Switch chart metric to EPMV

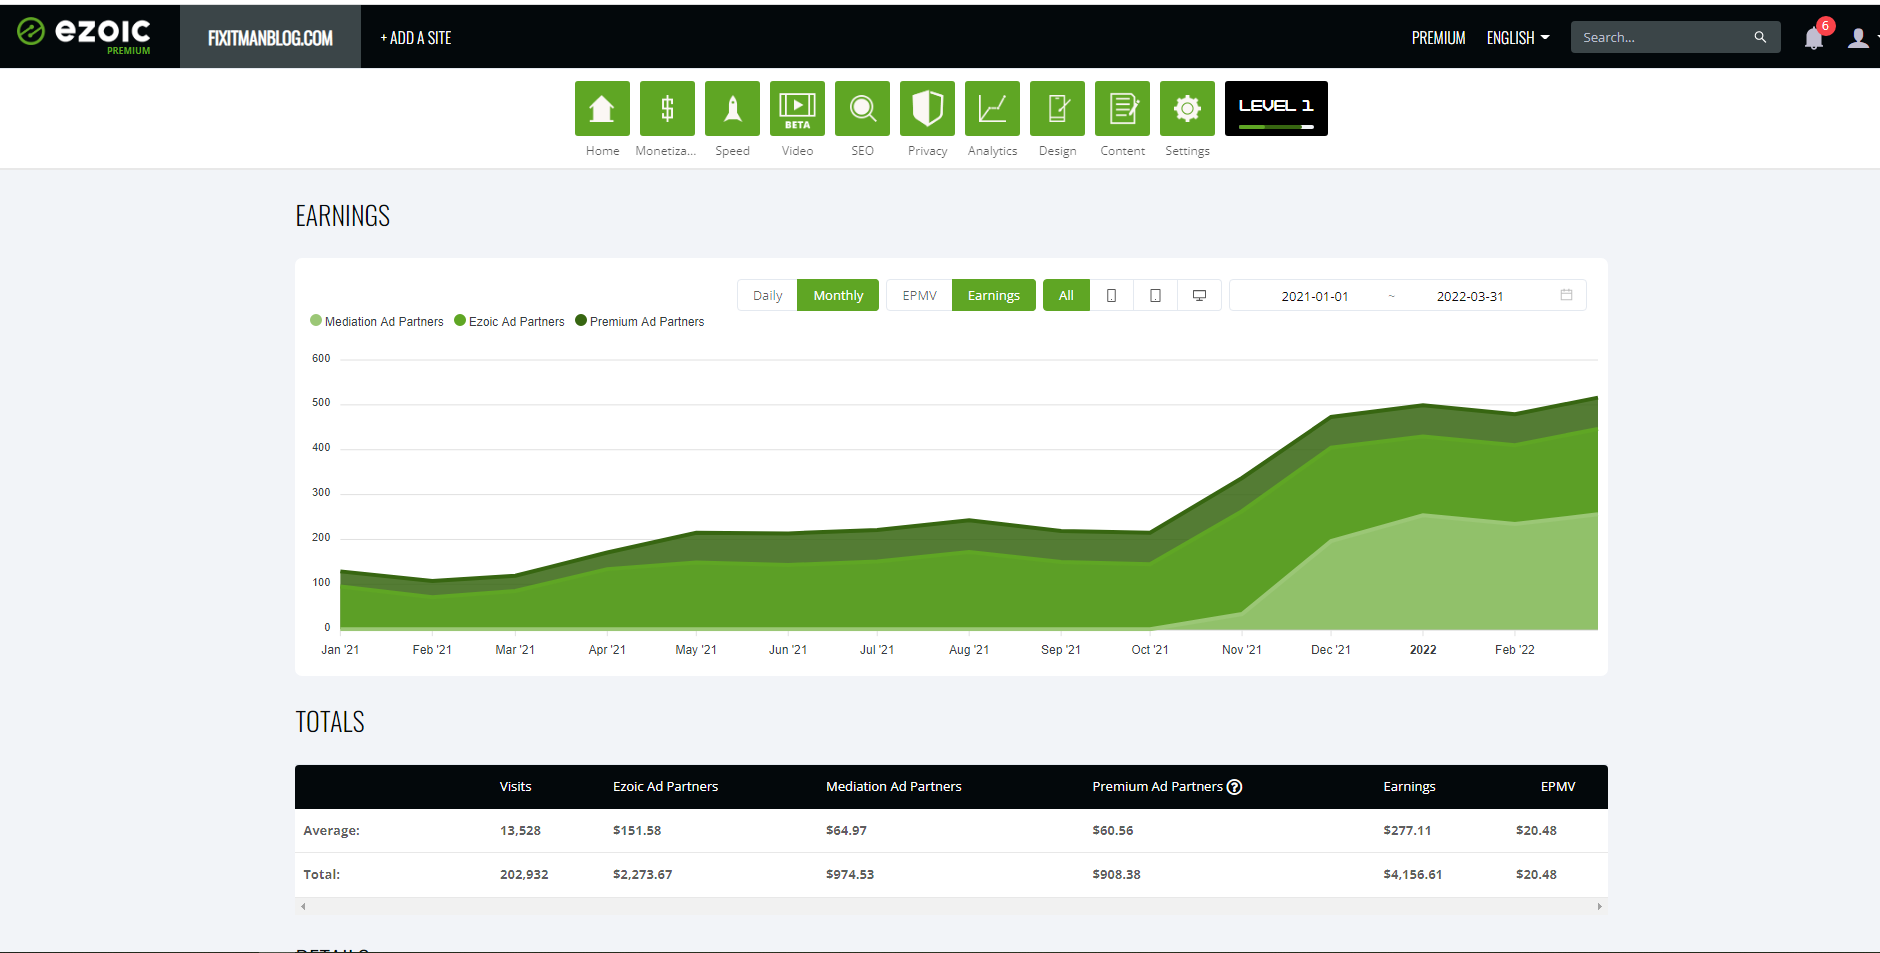[919, 295]
